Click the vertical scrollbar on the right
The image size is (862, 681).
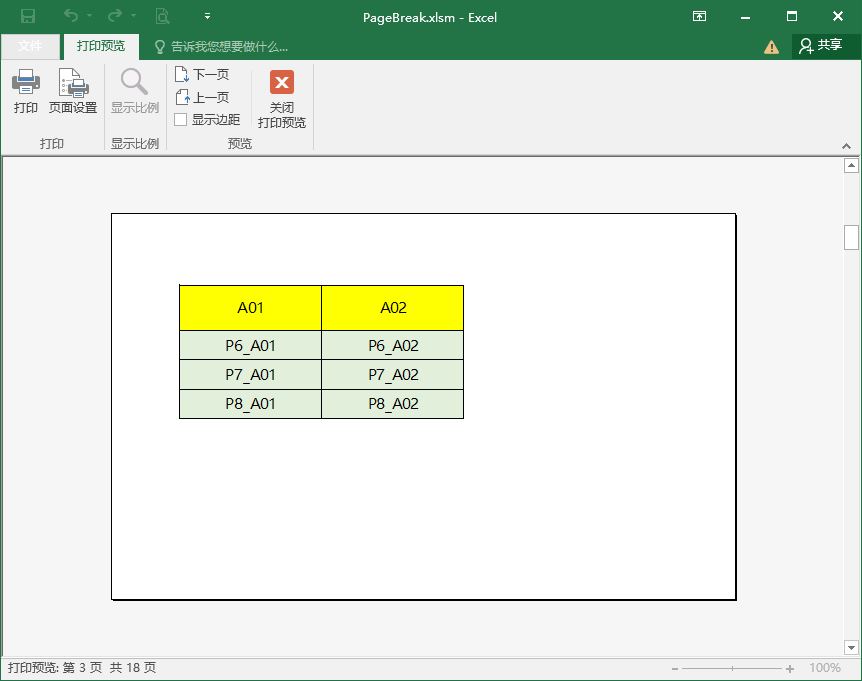click(852, 237)
